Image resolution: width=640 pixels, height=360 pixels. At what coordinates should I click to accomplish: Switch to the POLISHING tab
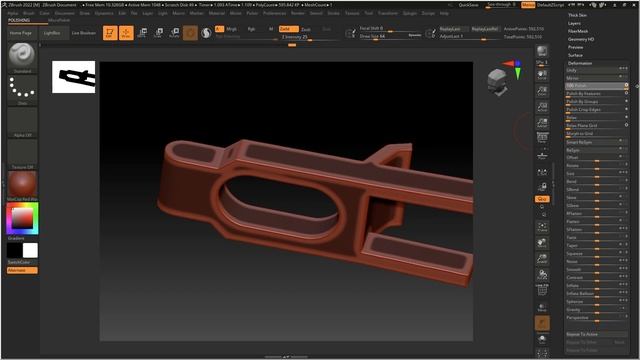(19, 20)
